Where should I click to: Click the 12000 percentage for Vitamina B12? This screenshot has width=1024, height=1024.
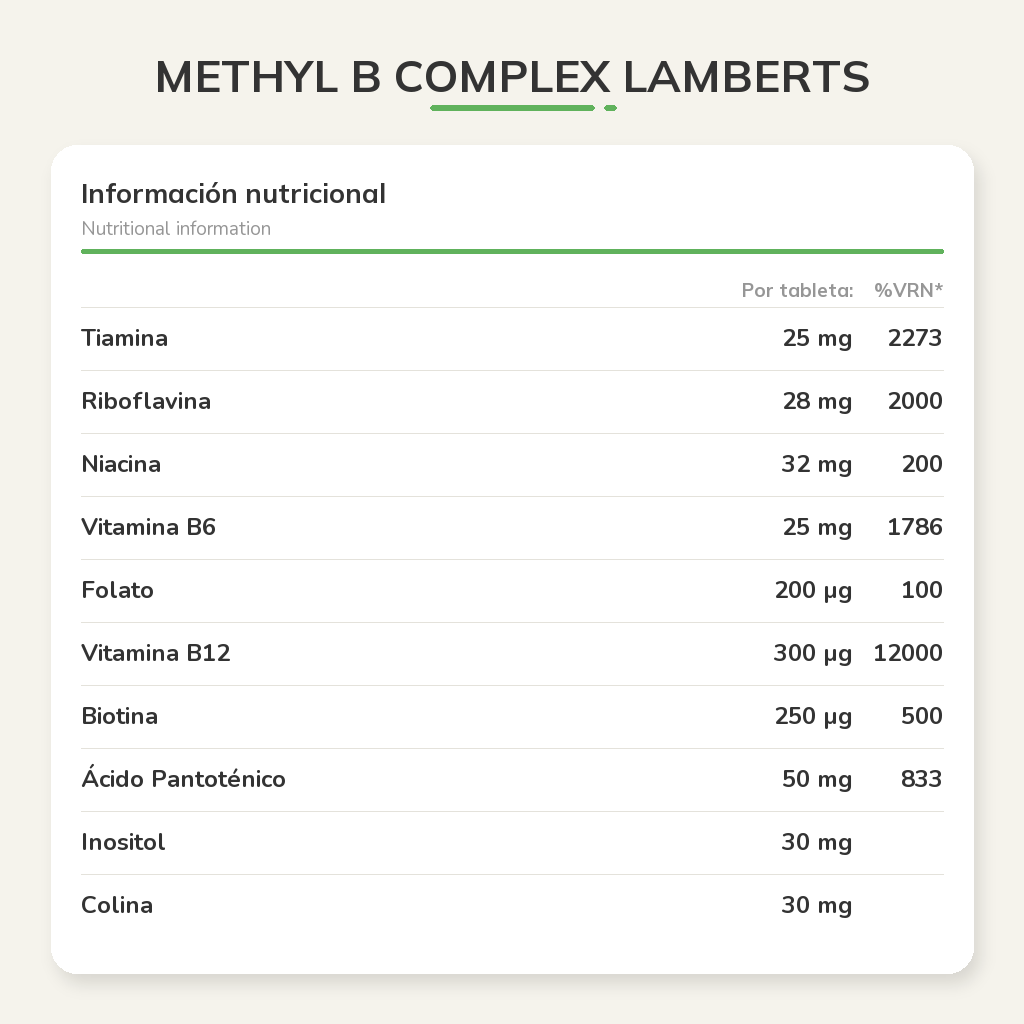tap(908, 653)
